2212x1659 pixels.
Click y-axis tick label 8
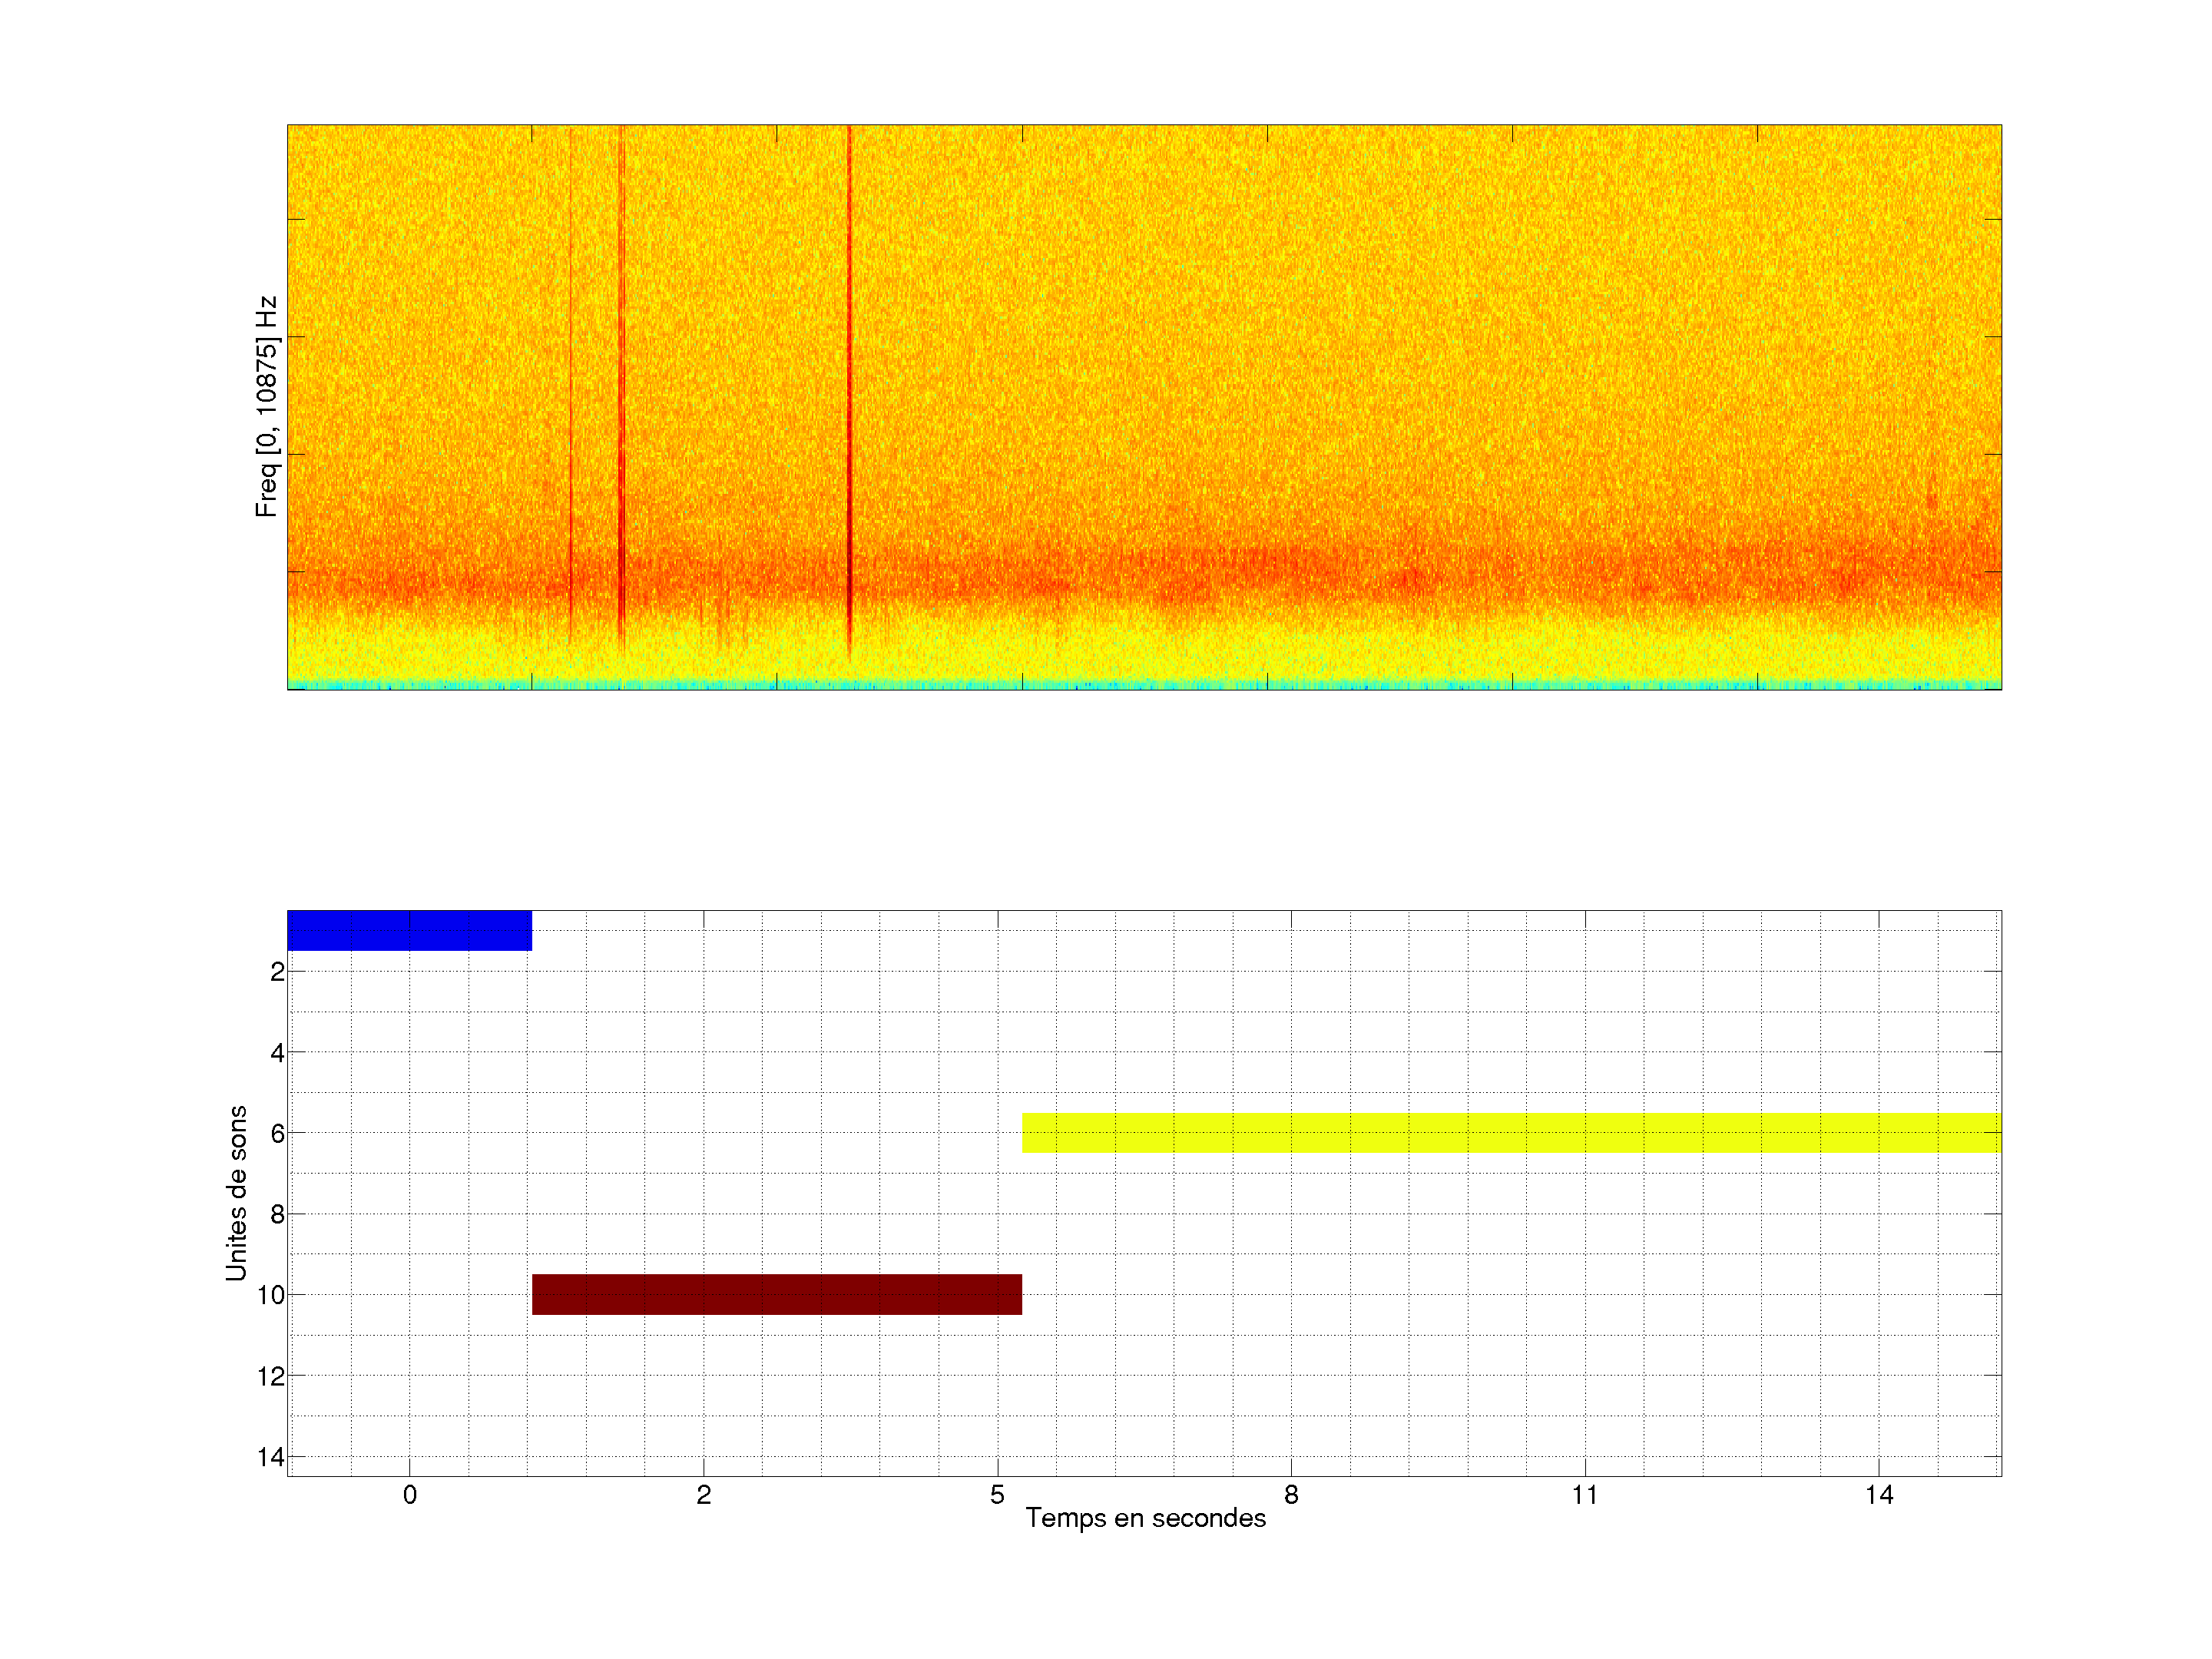[x=277, y=1215]
